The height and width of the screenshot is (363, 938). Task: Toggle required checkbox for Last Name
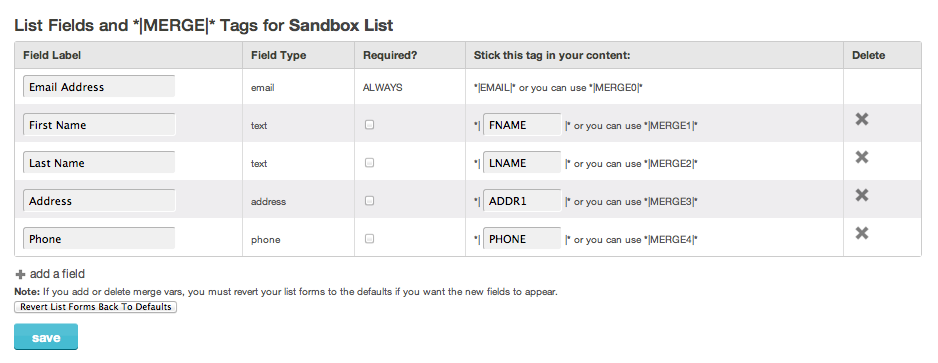(x=370, y=163)
